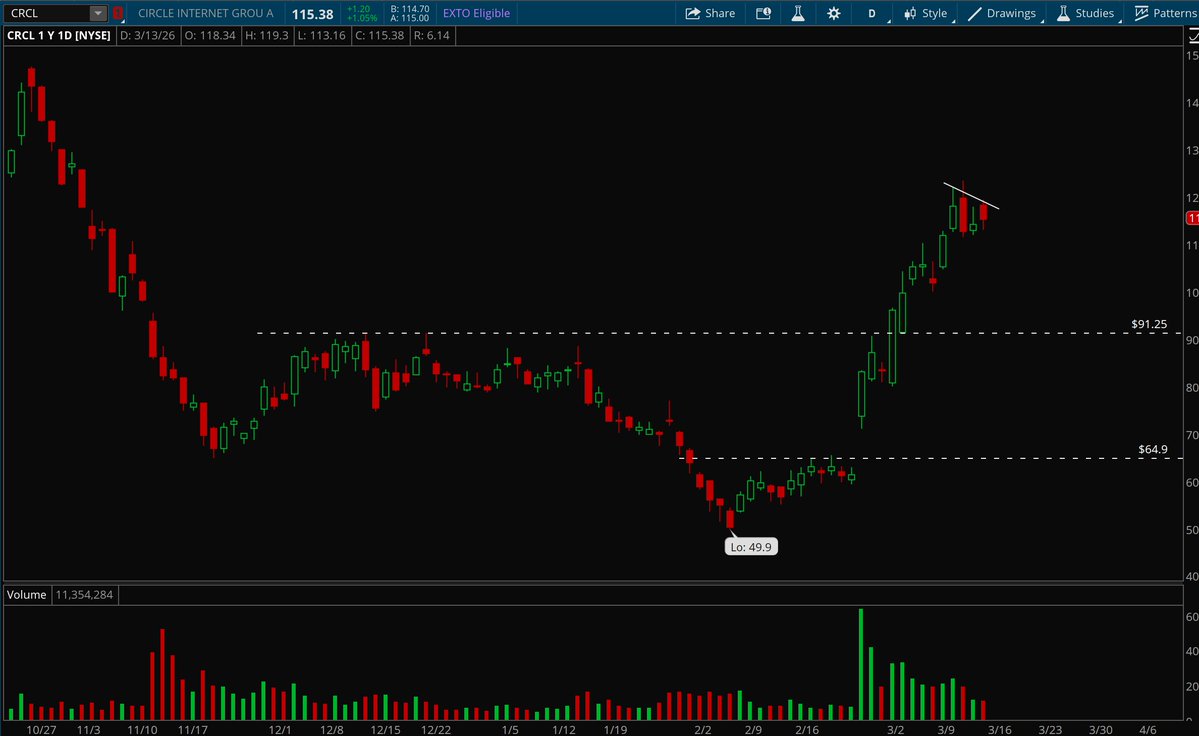Screen dimensions: 1199x736
Task: Click the 12/8 date axis label
Action: pyautogui.click(x=332, y=730)
